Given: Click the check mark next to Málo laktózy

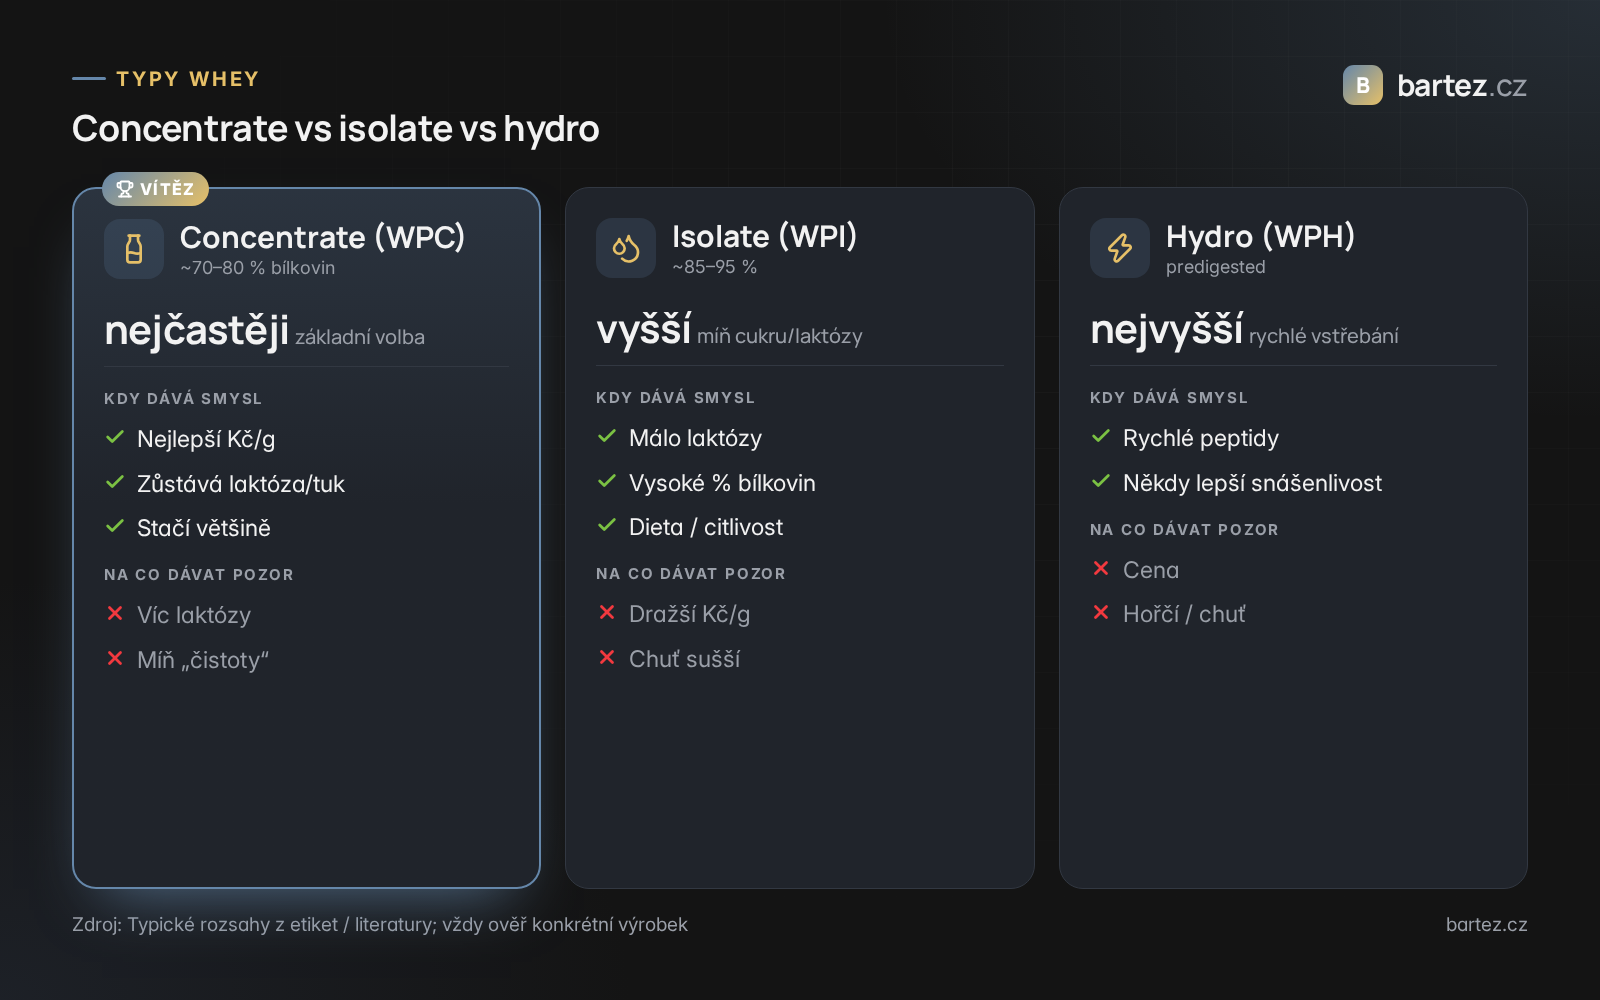Looking at the screenshot, I should pyautogui.click(x=607, y=437).
